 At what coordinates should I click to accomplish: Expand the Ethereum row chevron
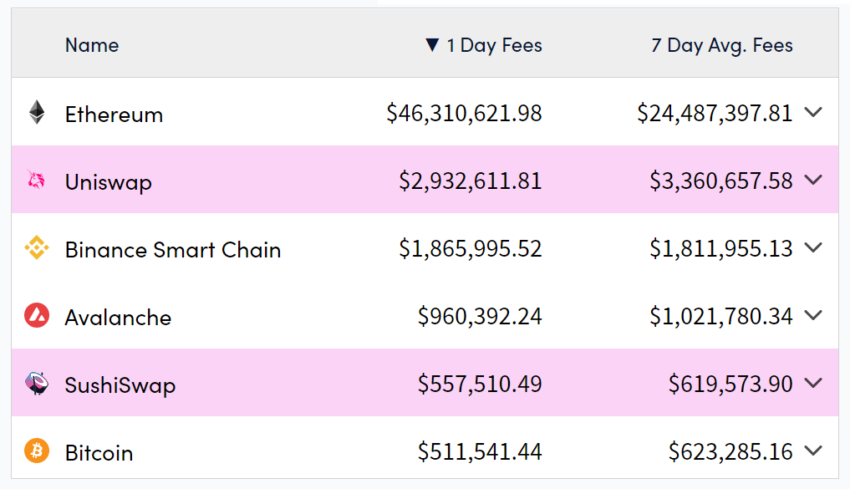coord(813,113)
